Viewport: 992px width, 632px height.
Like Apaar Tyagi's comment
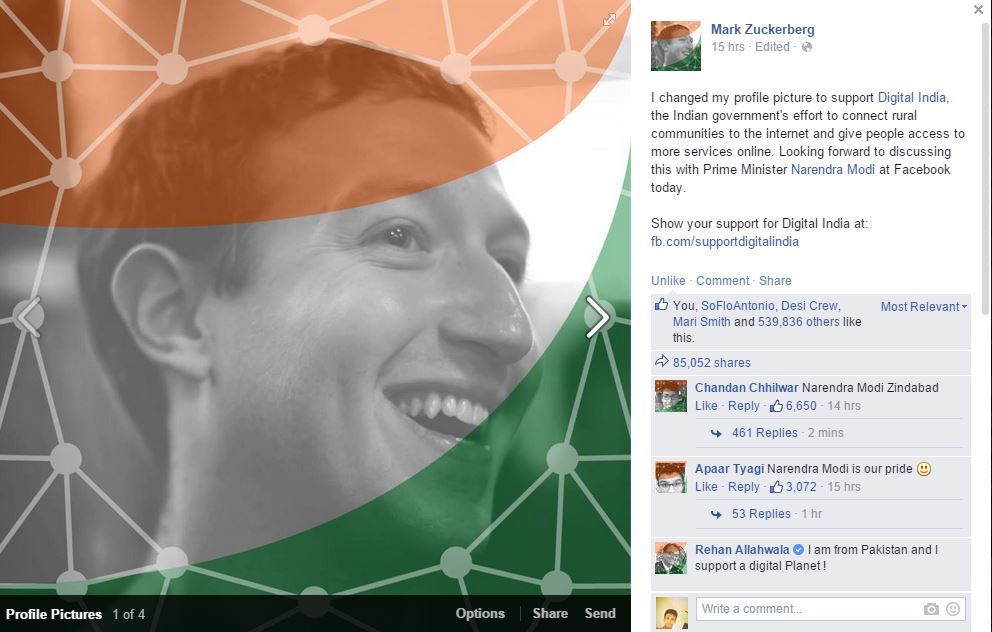(706, 486)
